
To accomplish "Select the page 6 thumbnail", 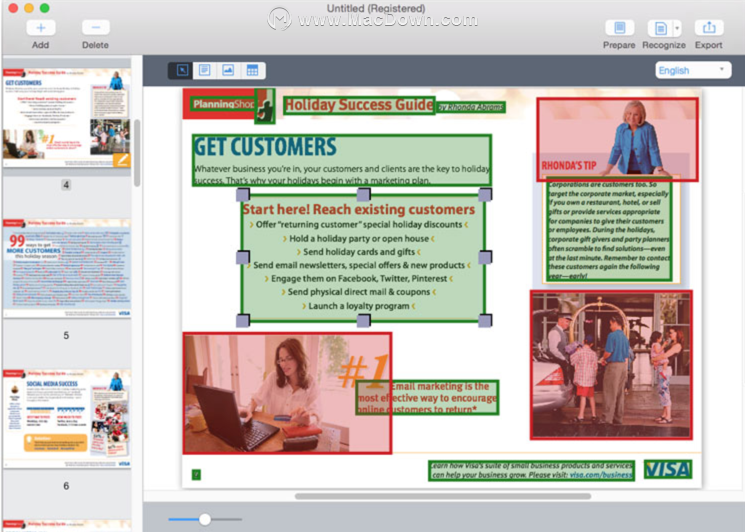I will (67, 418).
